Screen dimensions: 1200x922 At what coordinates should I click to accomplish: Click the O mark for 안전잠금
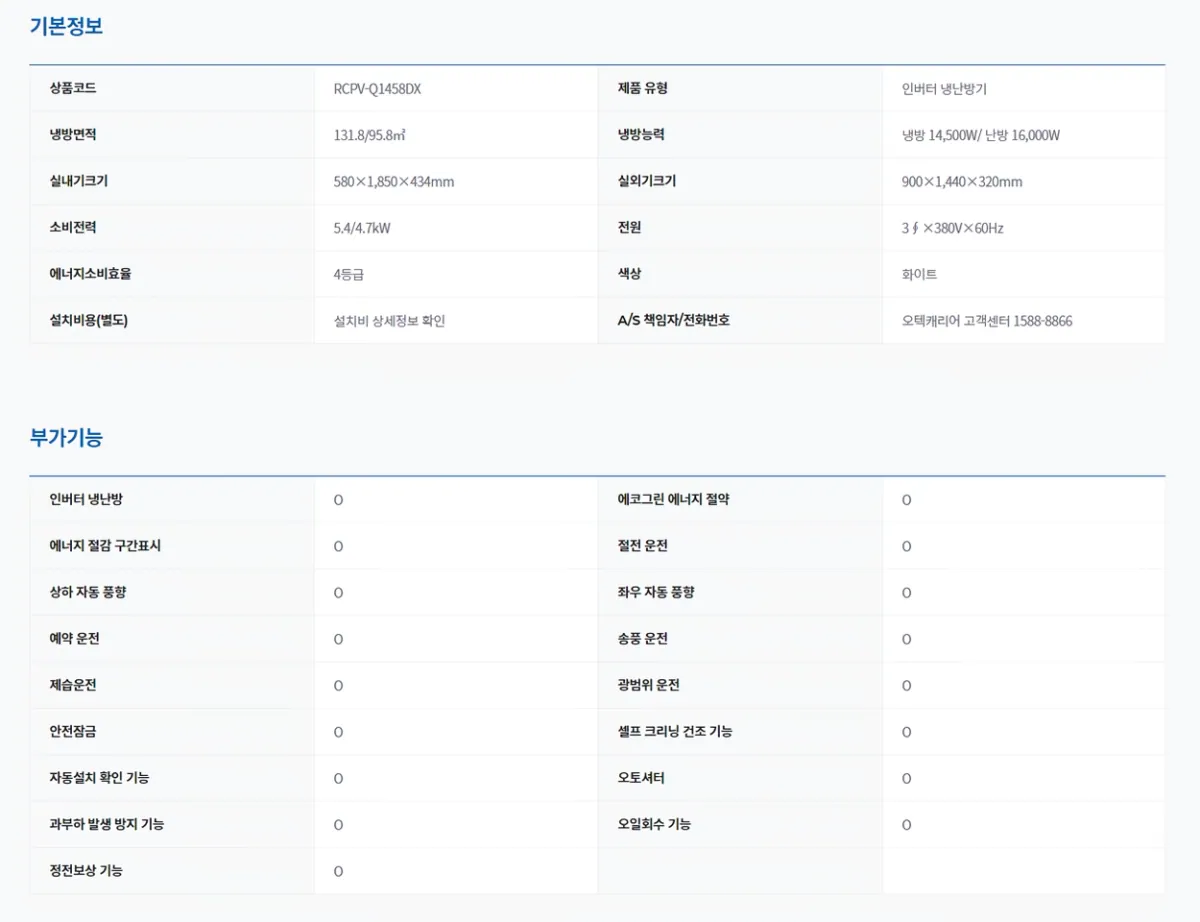point(338,732)
